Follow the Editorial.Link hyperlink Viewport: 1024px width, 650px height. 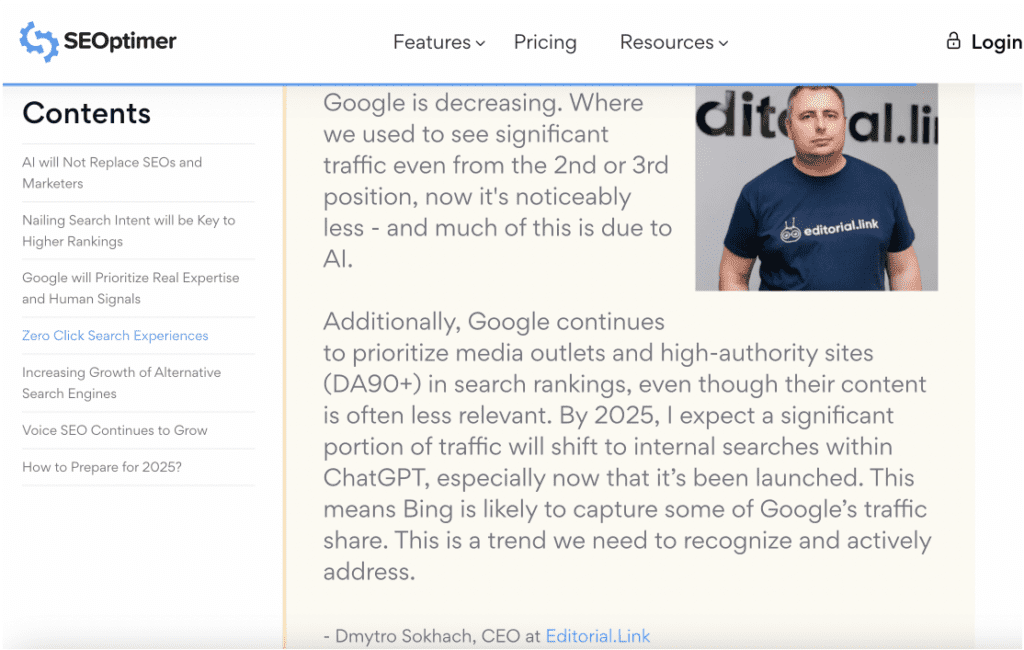pyautogui.click(x=598, y=636)
